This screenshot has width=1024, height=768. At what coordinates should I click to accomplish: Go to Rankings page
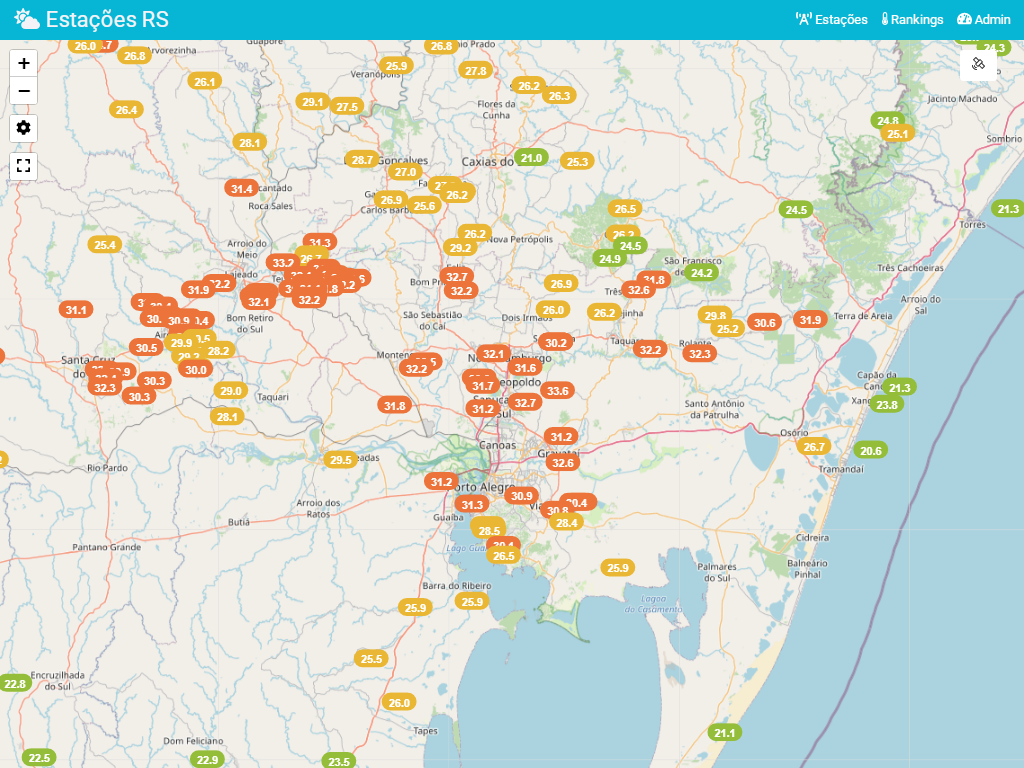click(912, 20)
